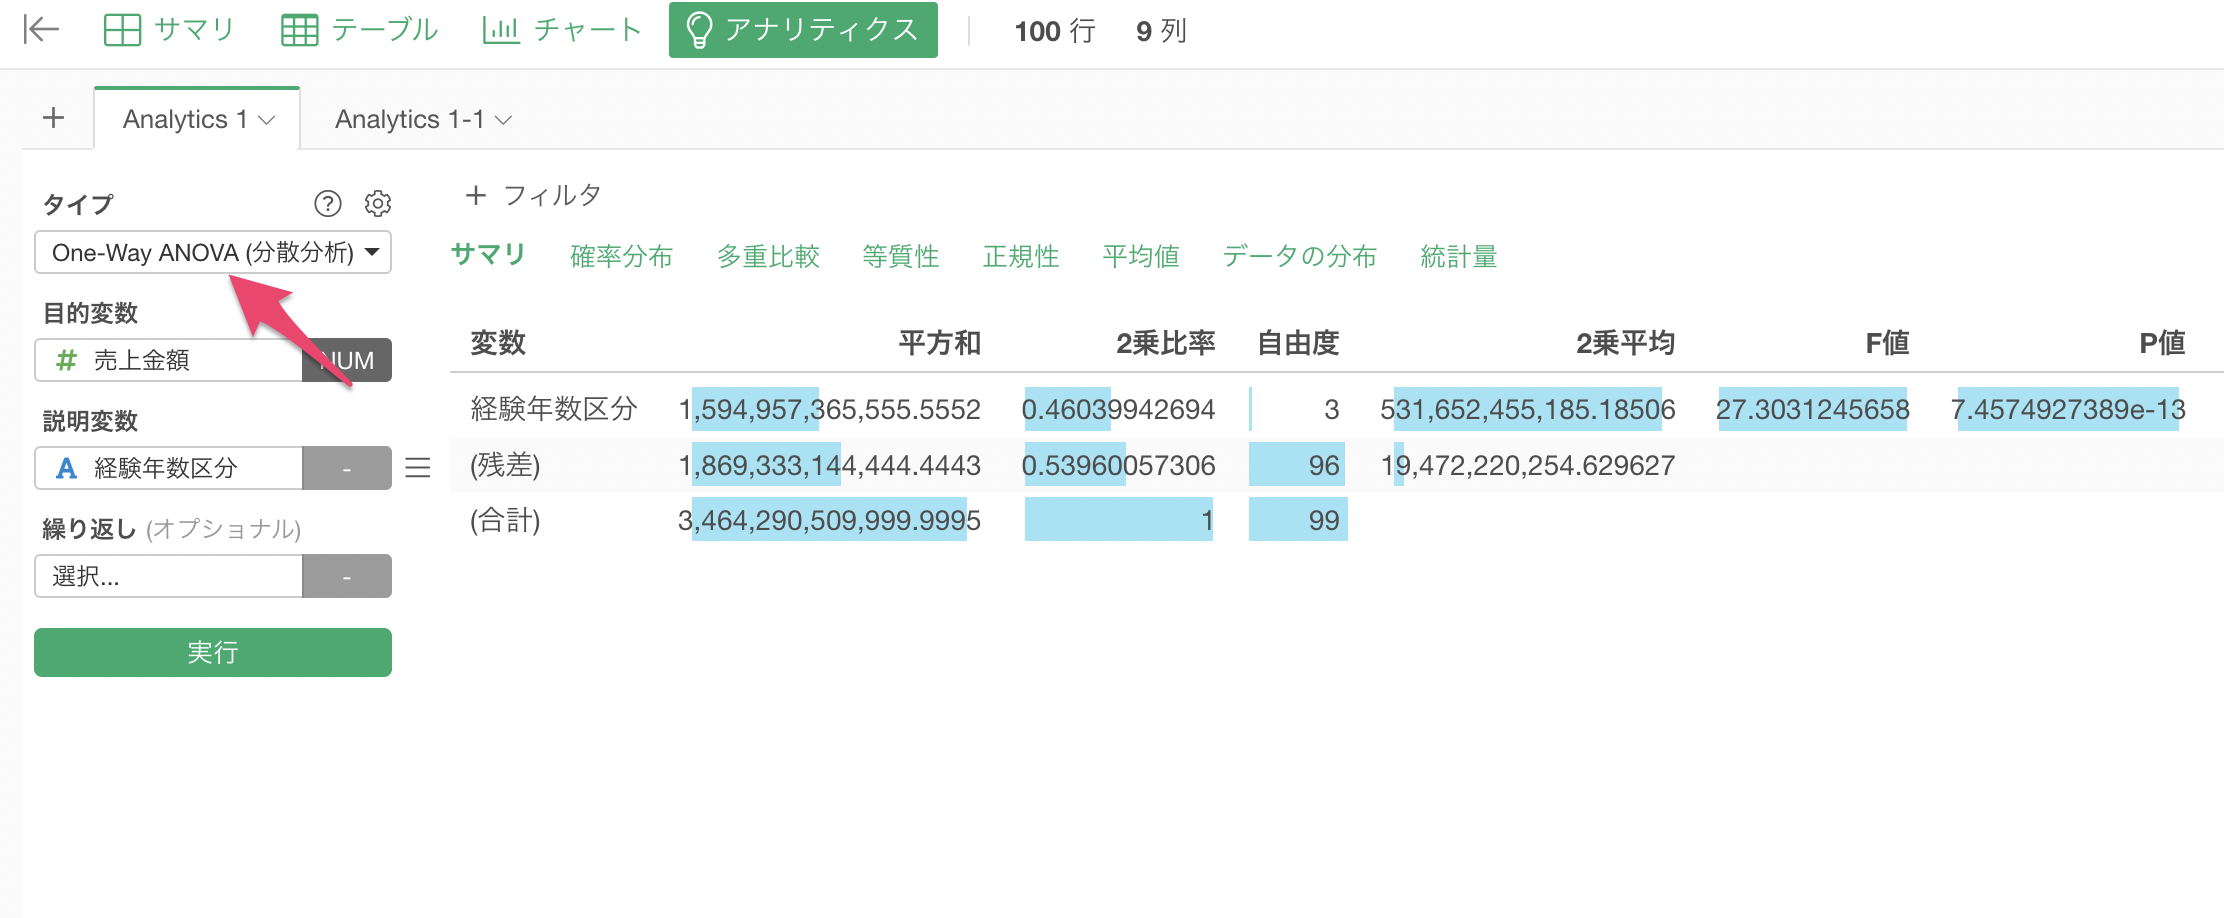Click the collapse sidebar arrow icon
The width and height of the screenshot is (2224, 918).
pos(41,30)
